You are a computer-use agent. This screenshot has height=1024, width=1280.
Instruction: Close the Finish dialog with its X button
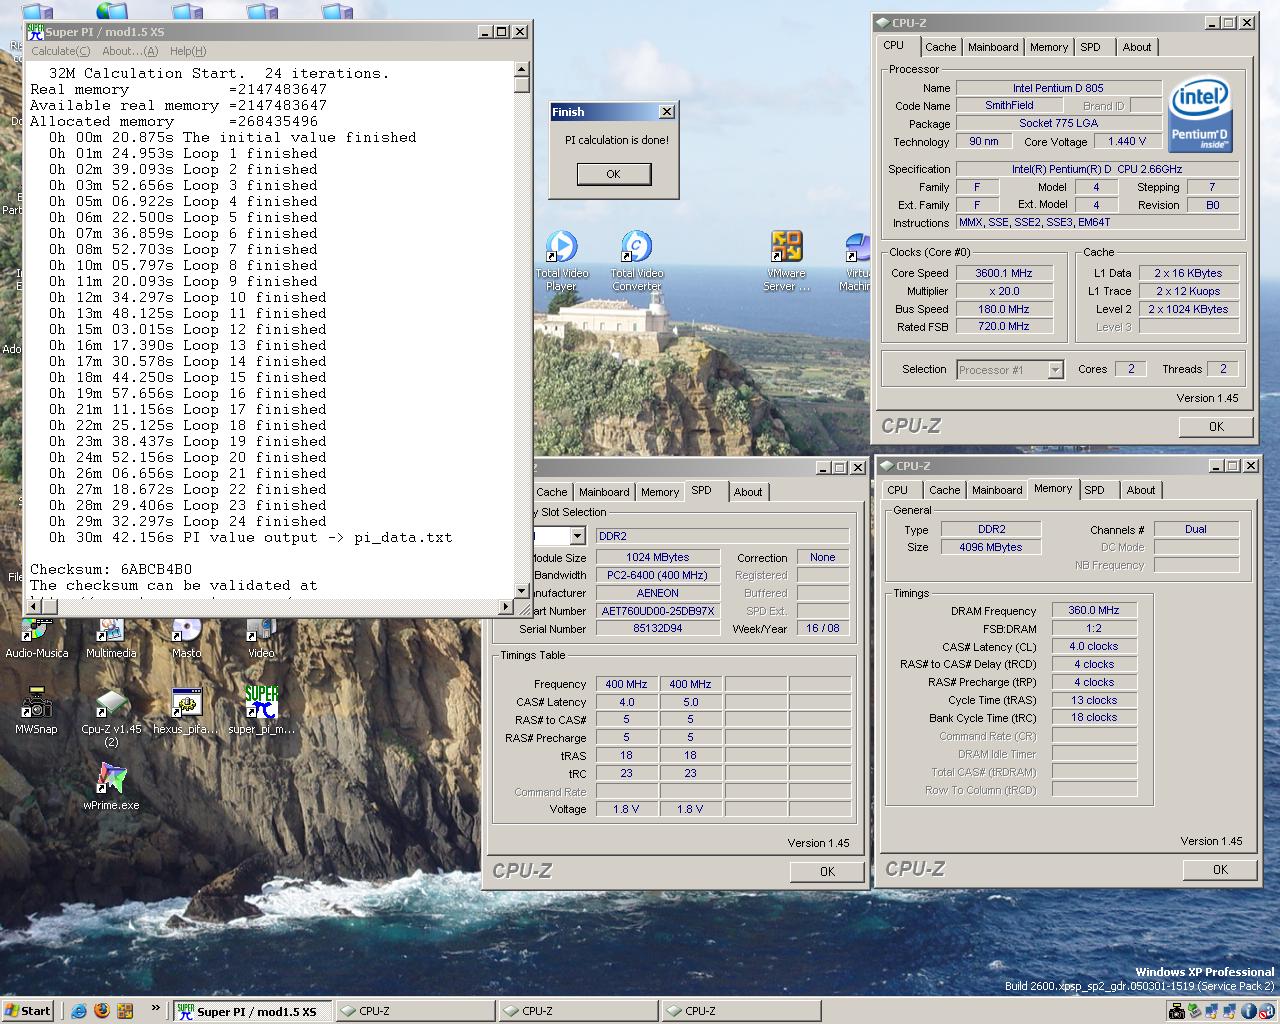point(667,112)
